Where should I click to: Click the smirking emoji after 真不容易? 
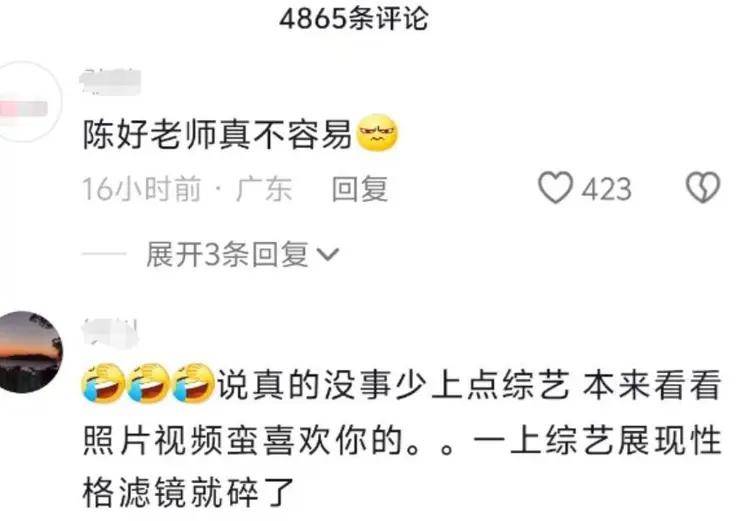point(378,133)
